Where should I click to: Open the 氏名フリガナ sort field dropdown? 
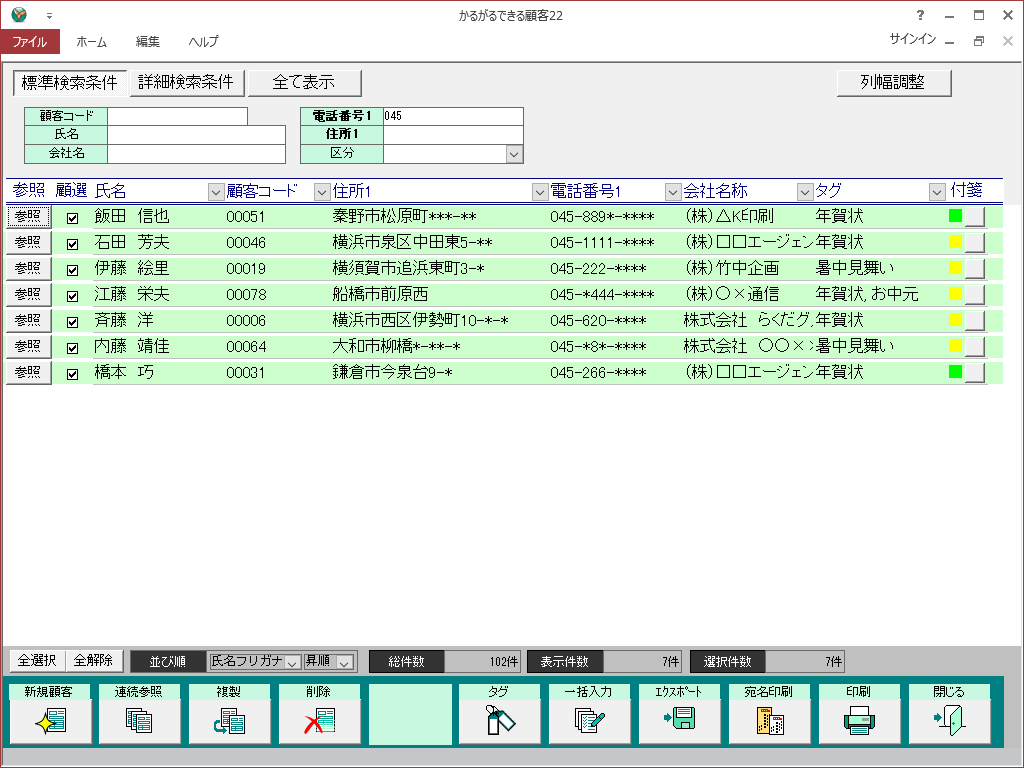click(293, 662)
